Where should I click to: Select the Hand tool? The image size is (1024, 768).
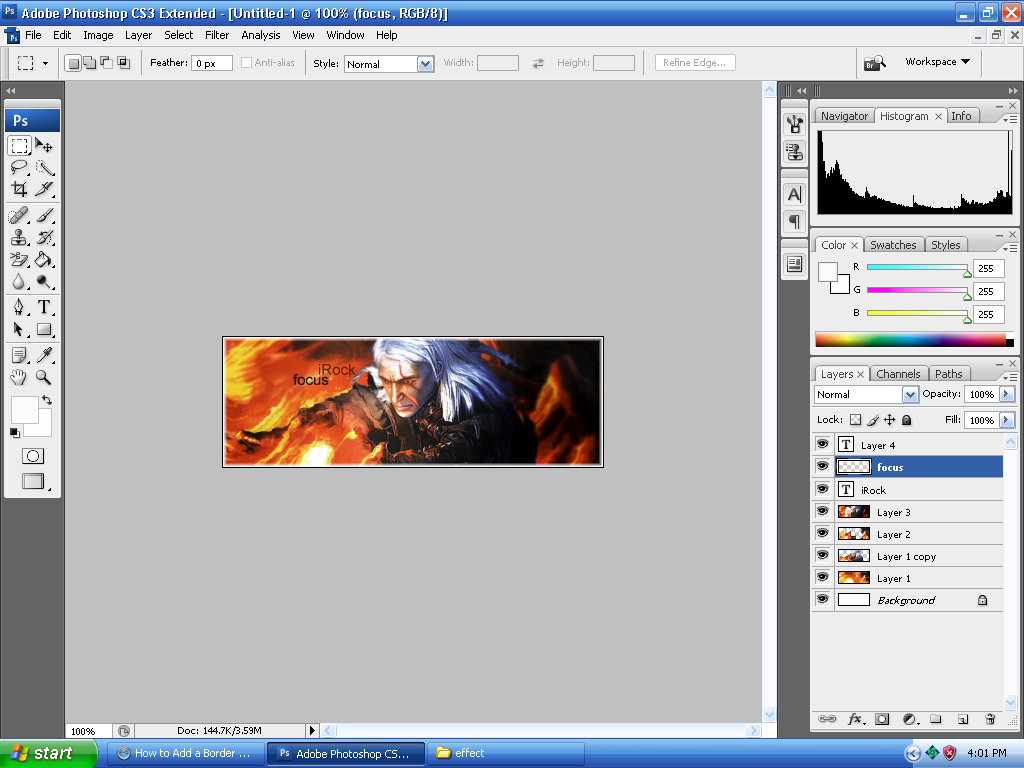point(20,377)
